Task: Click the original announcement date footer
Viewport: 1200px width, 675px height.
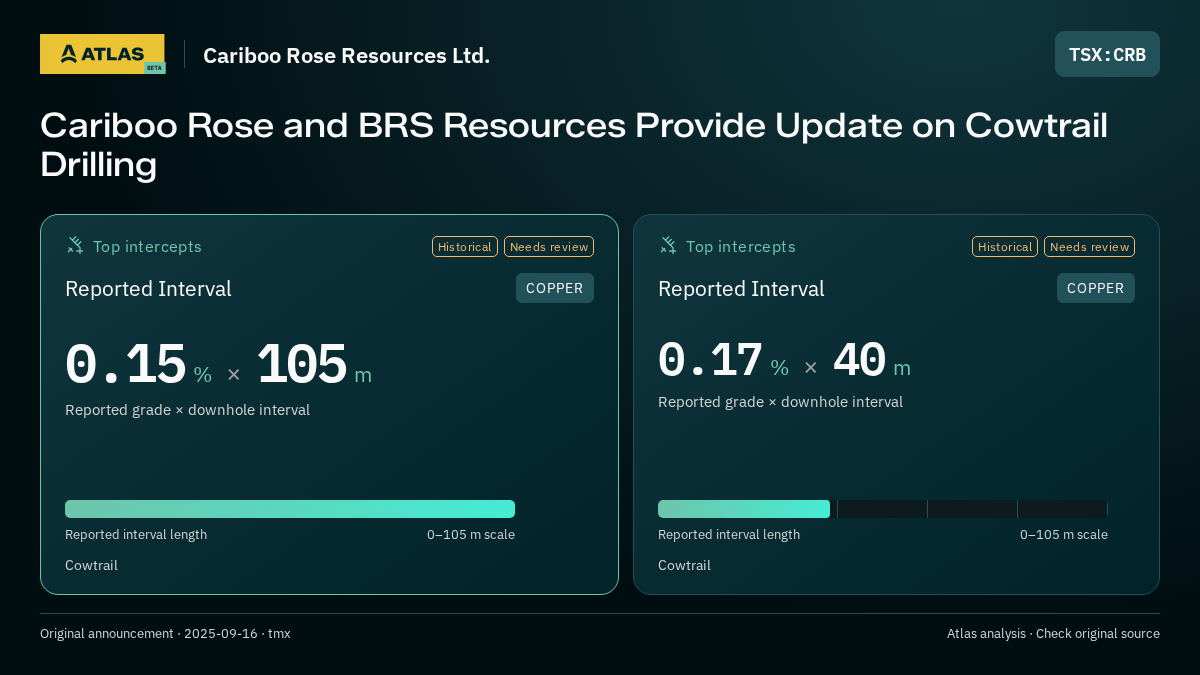Action: pos(165,634)
